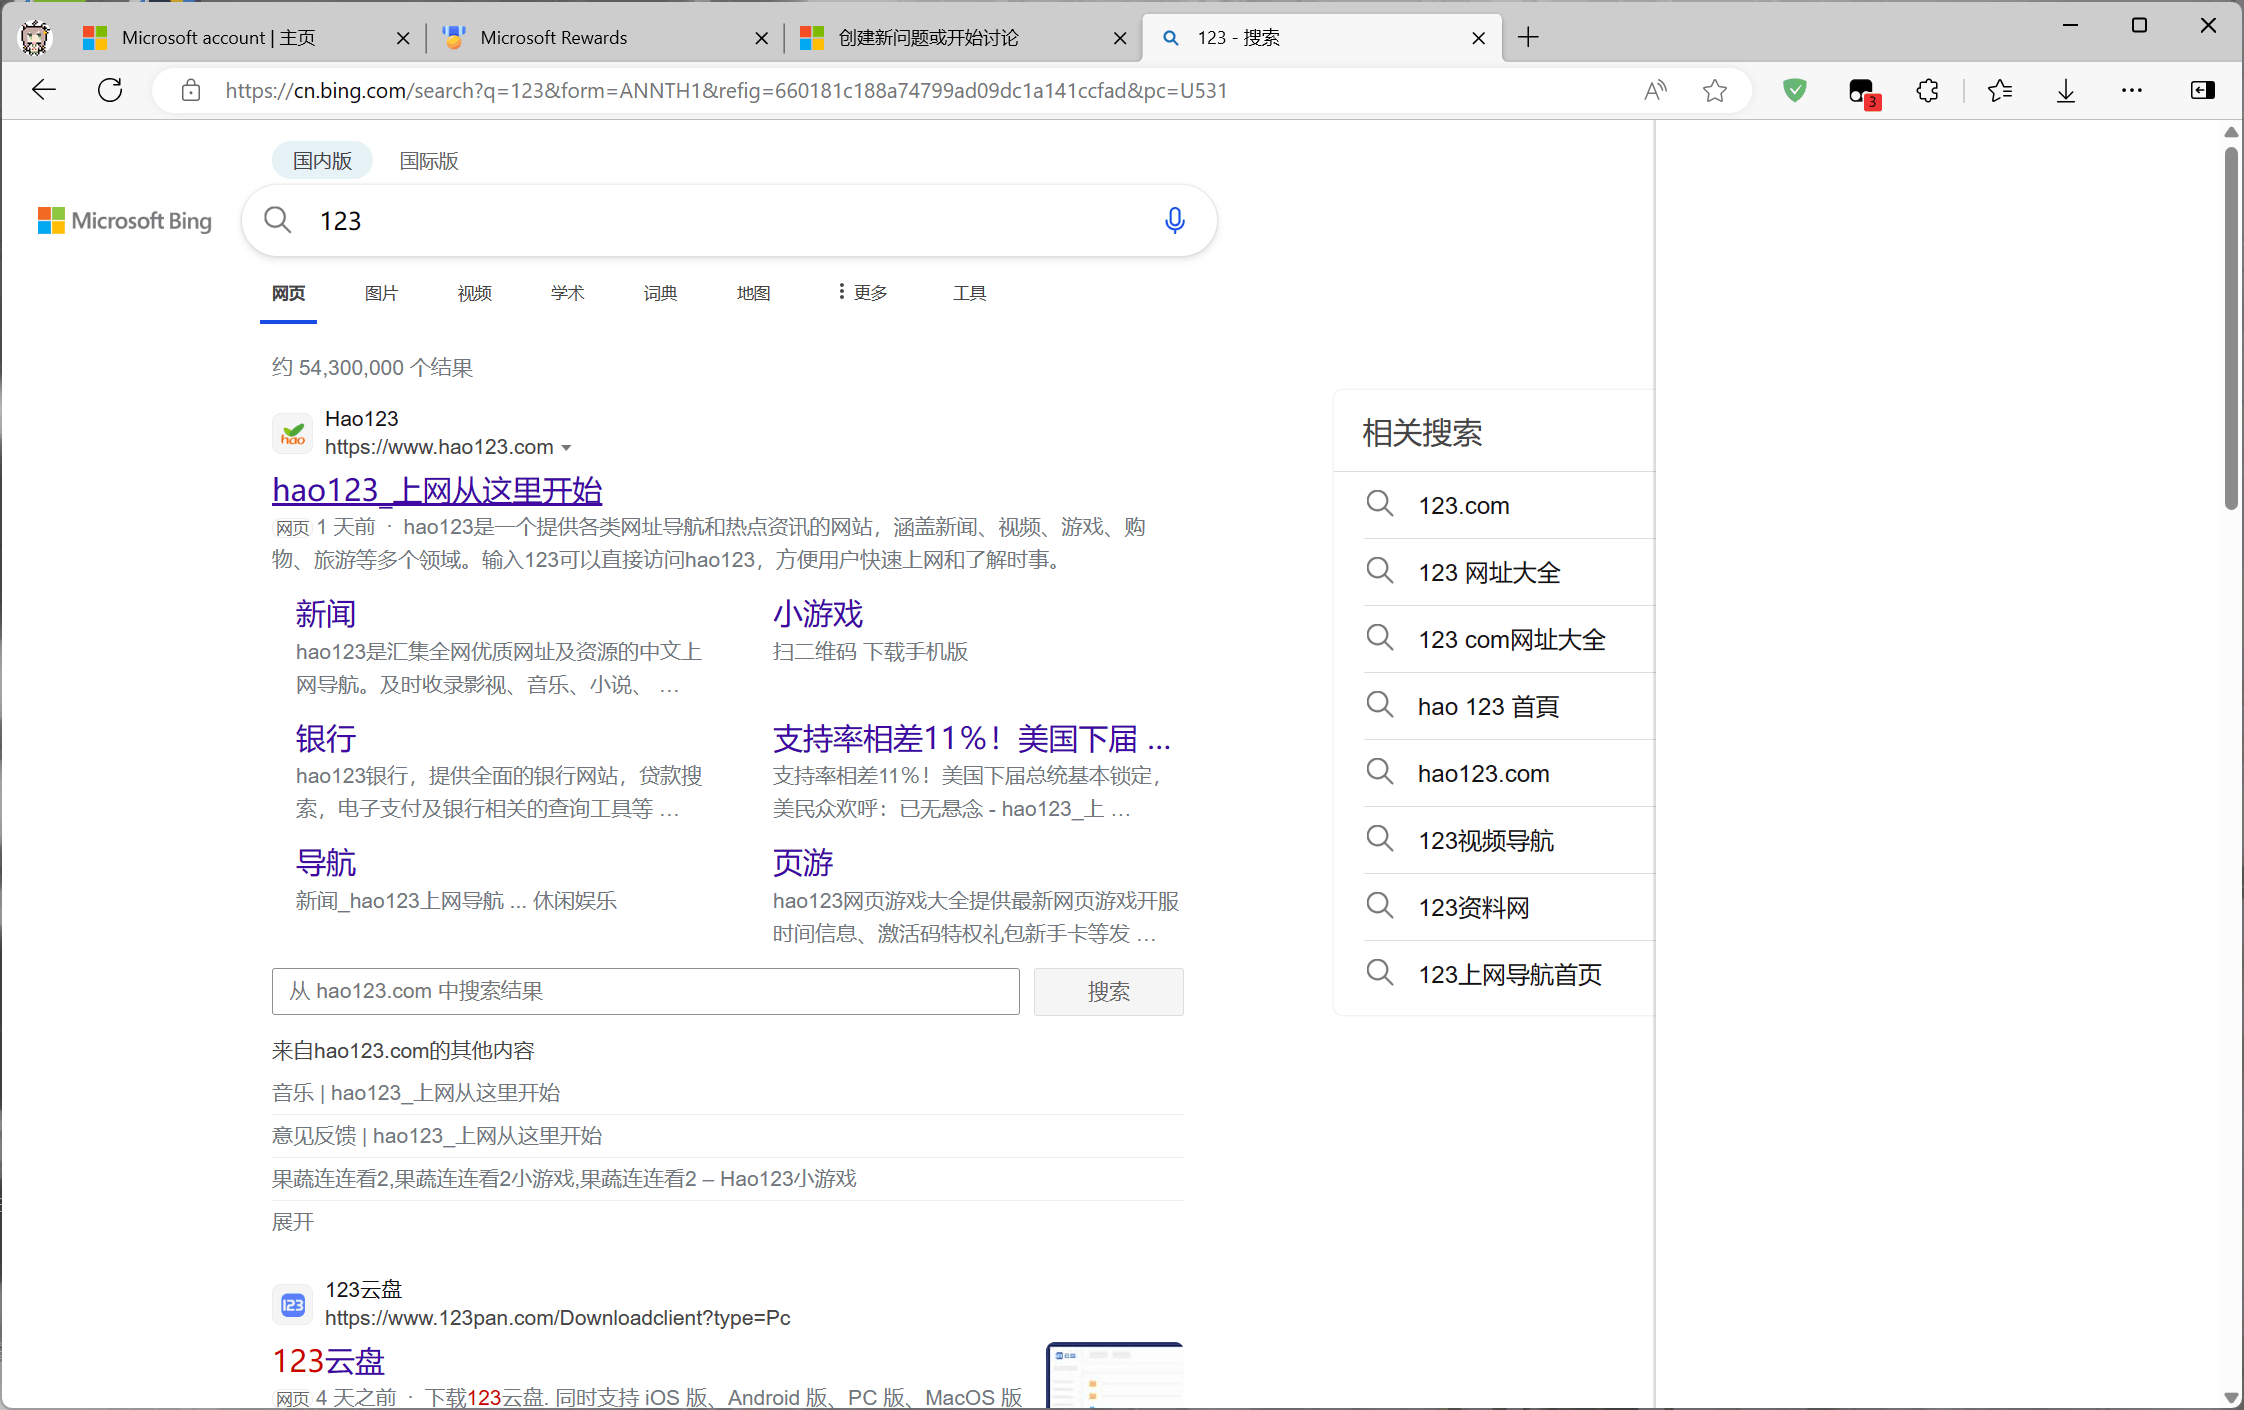Search related 123视频导航
The image size is (2244, 1410).
click(1486, 841)
